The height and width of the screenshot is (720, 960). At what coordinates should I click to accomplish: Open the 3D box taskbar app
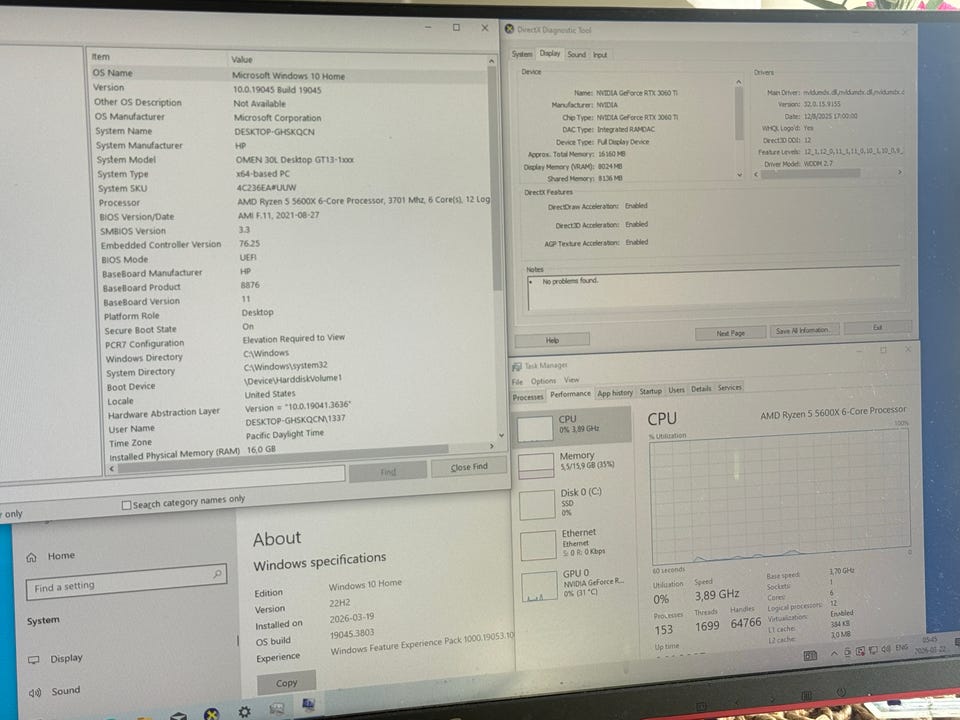(x=178, y=715)
